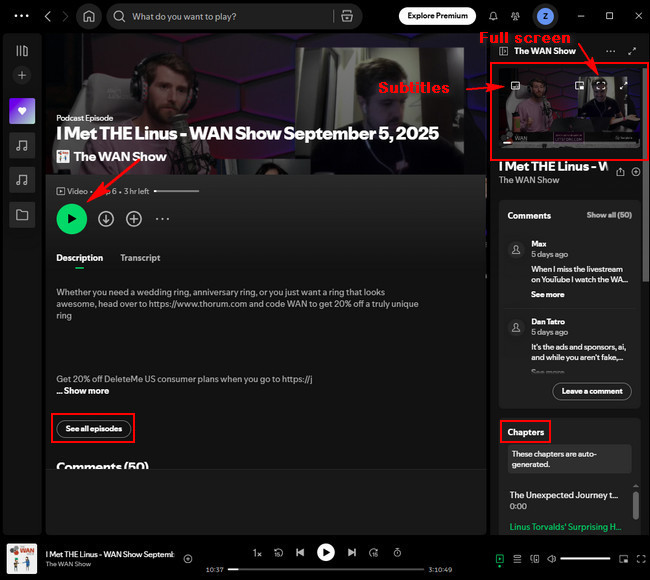Open the sleep timer icon
The image size is (650, 580).
[x=397, y=552]
